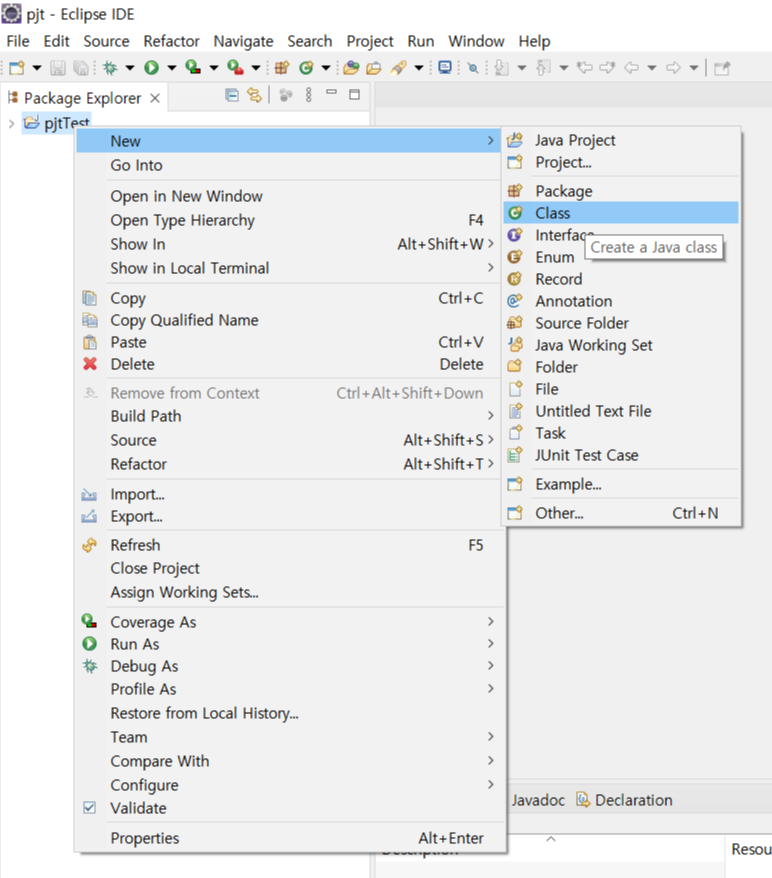Open the Refactor menu in menu bar

pyautogui.click(x=171, y=41)
